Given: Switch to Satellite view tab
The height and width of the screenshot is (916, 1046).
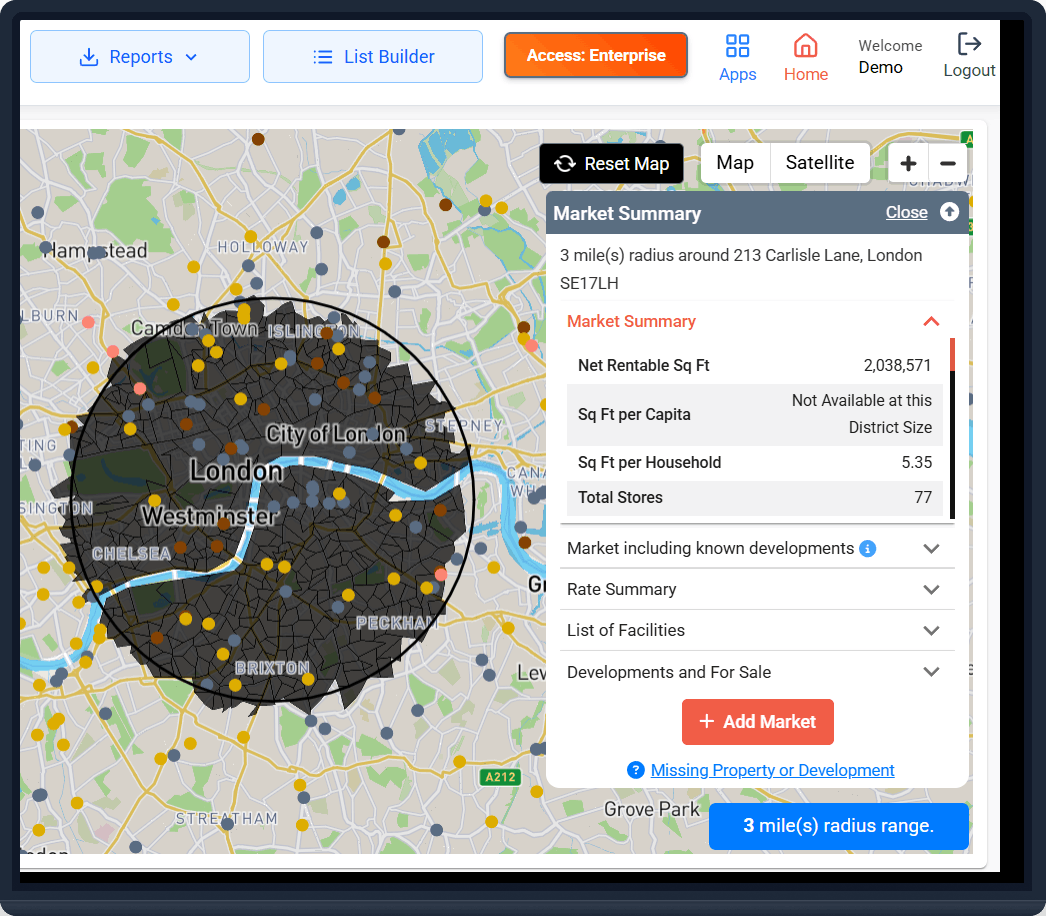Looking at the screenshot, I should (820, 163).
